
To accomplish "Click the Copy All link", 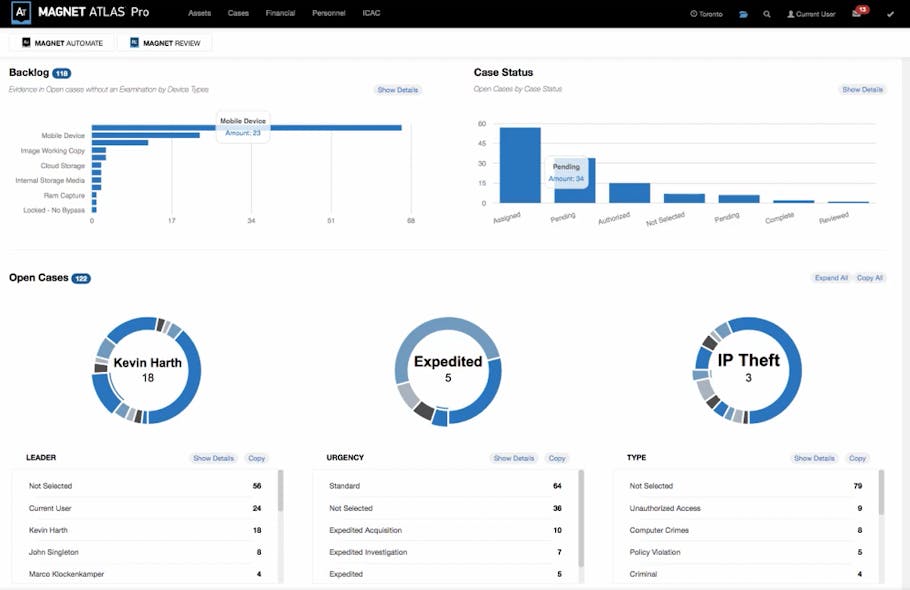I will coord(869,278).
